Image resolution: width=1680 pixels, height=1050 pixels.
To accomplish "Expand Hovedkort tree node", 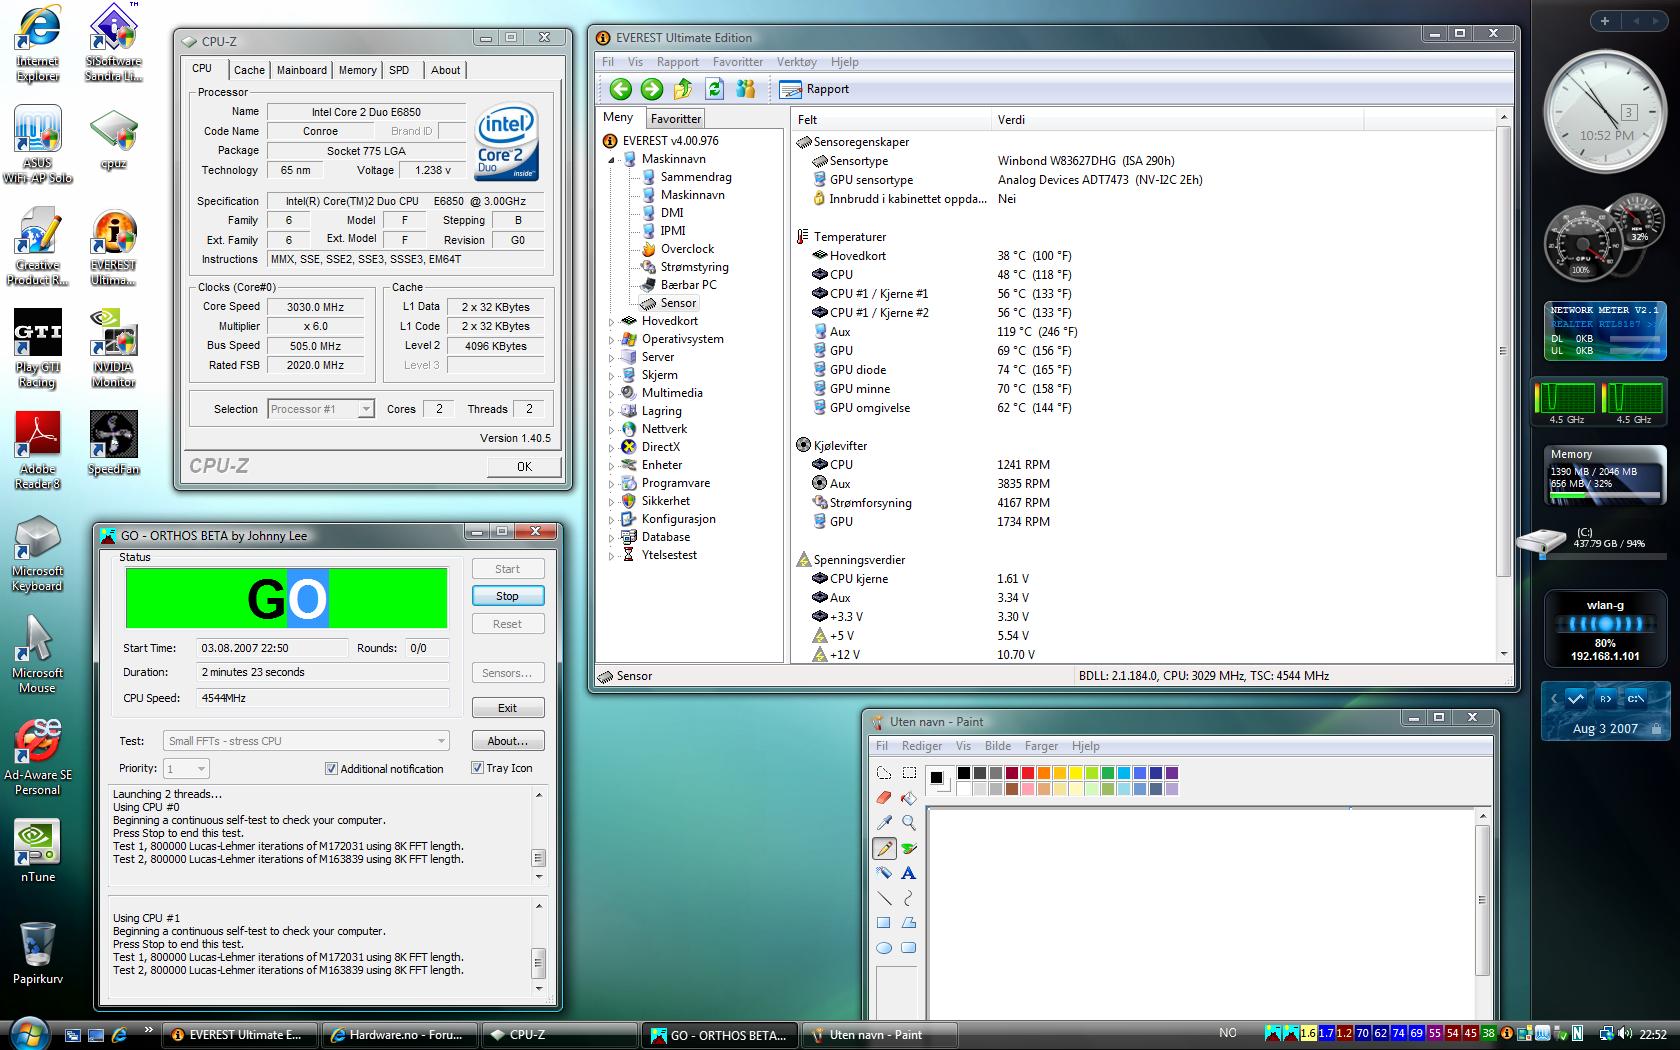I will [x=610, y=321].
